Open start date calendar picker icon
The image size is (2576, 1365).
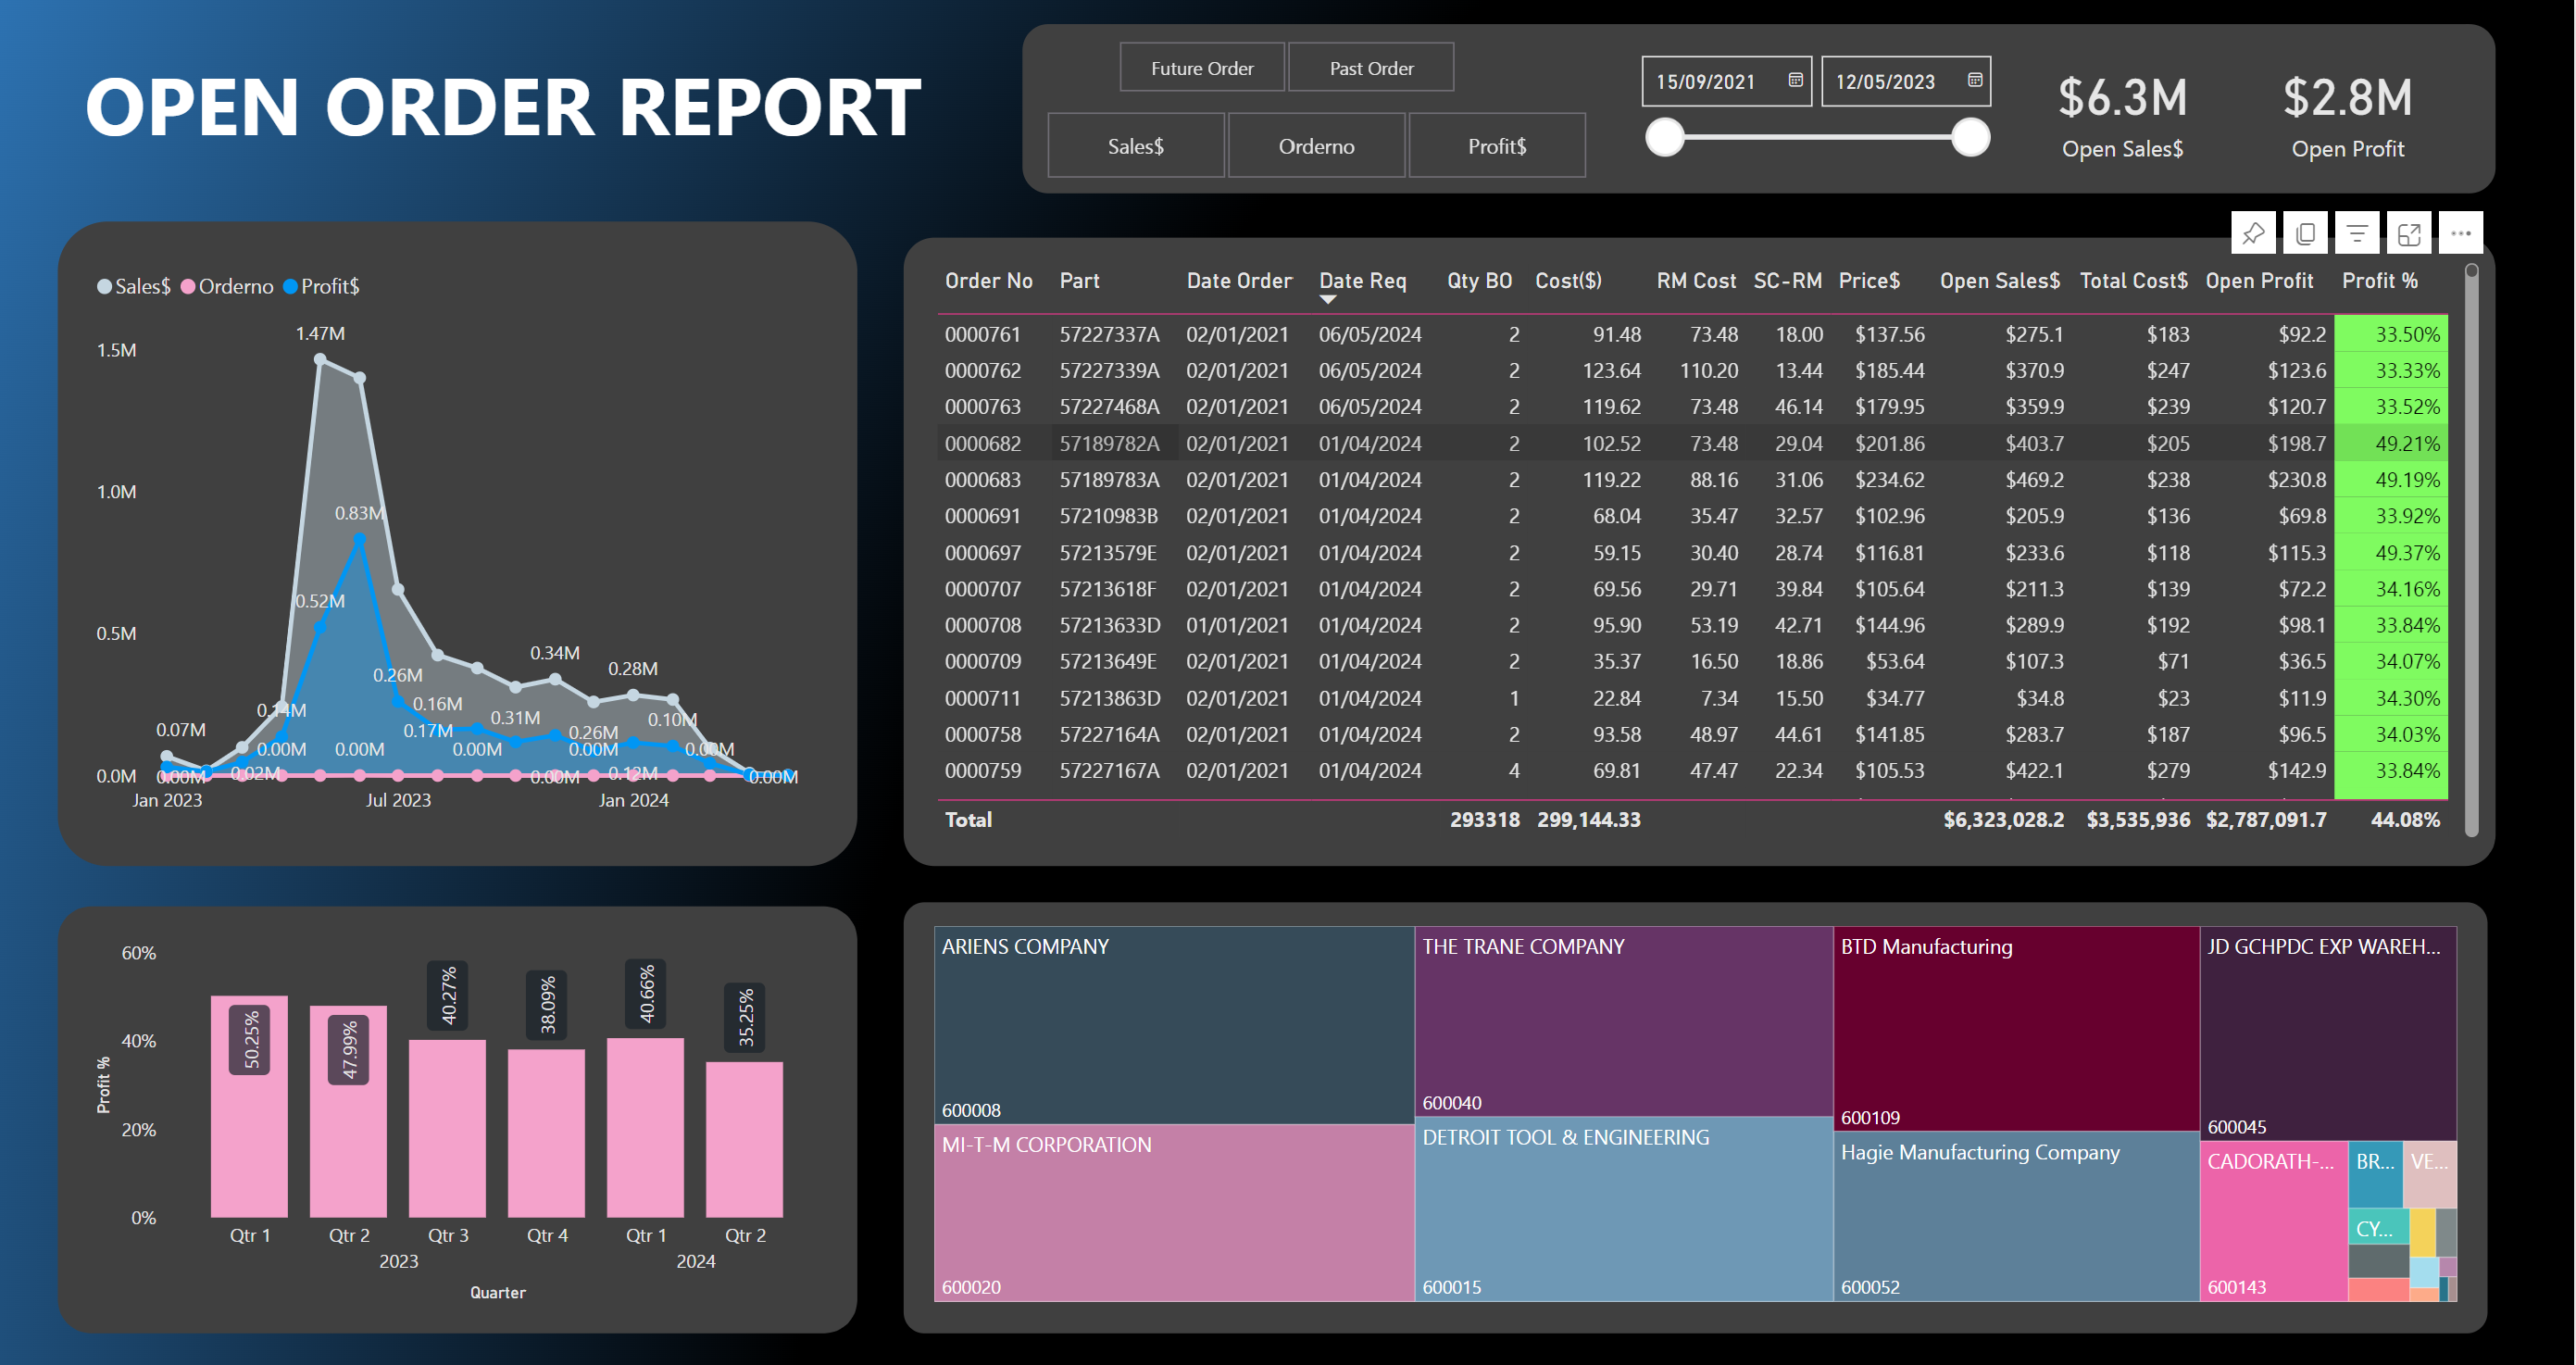pos(1795,80)
